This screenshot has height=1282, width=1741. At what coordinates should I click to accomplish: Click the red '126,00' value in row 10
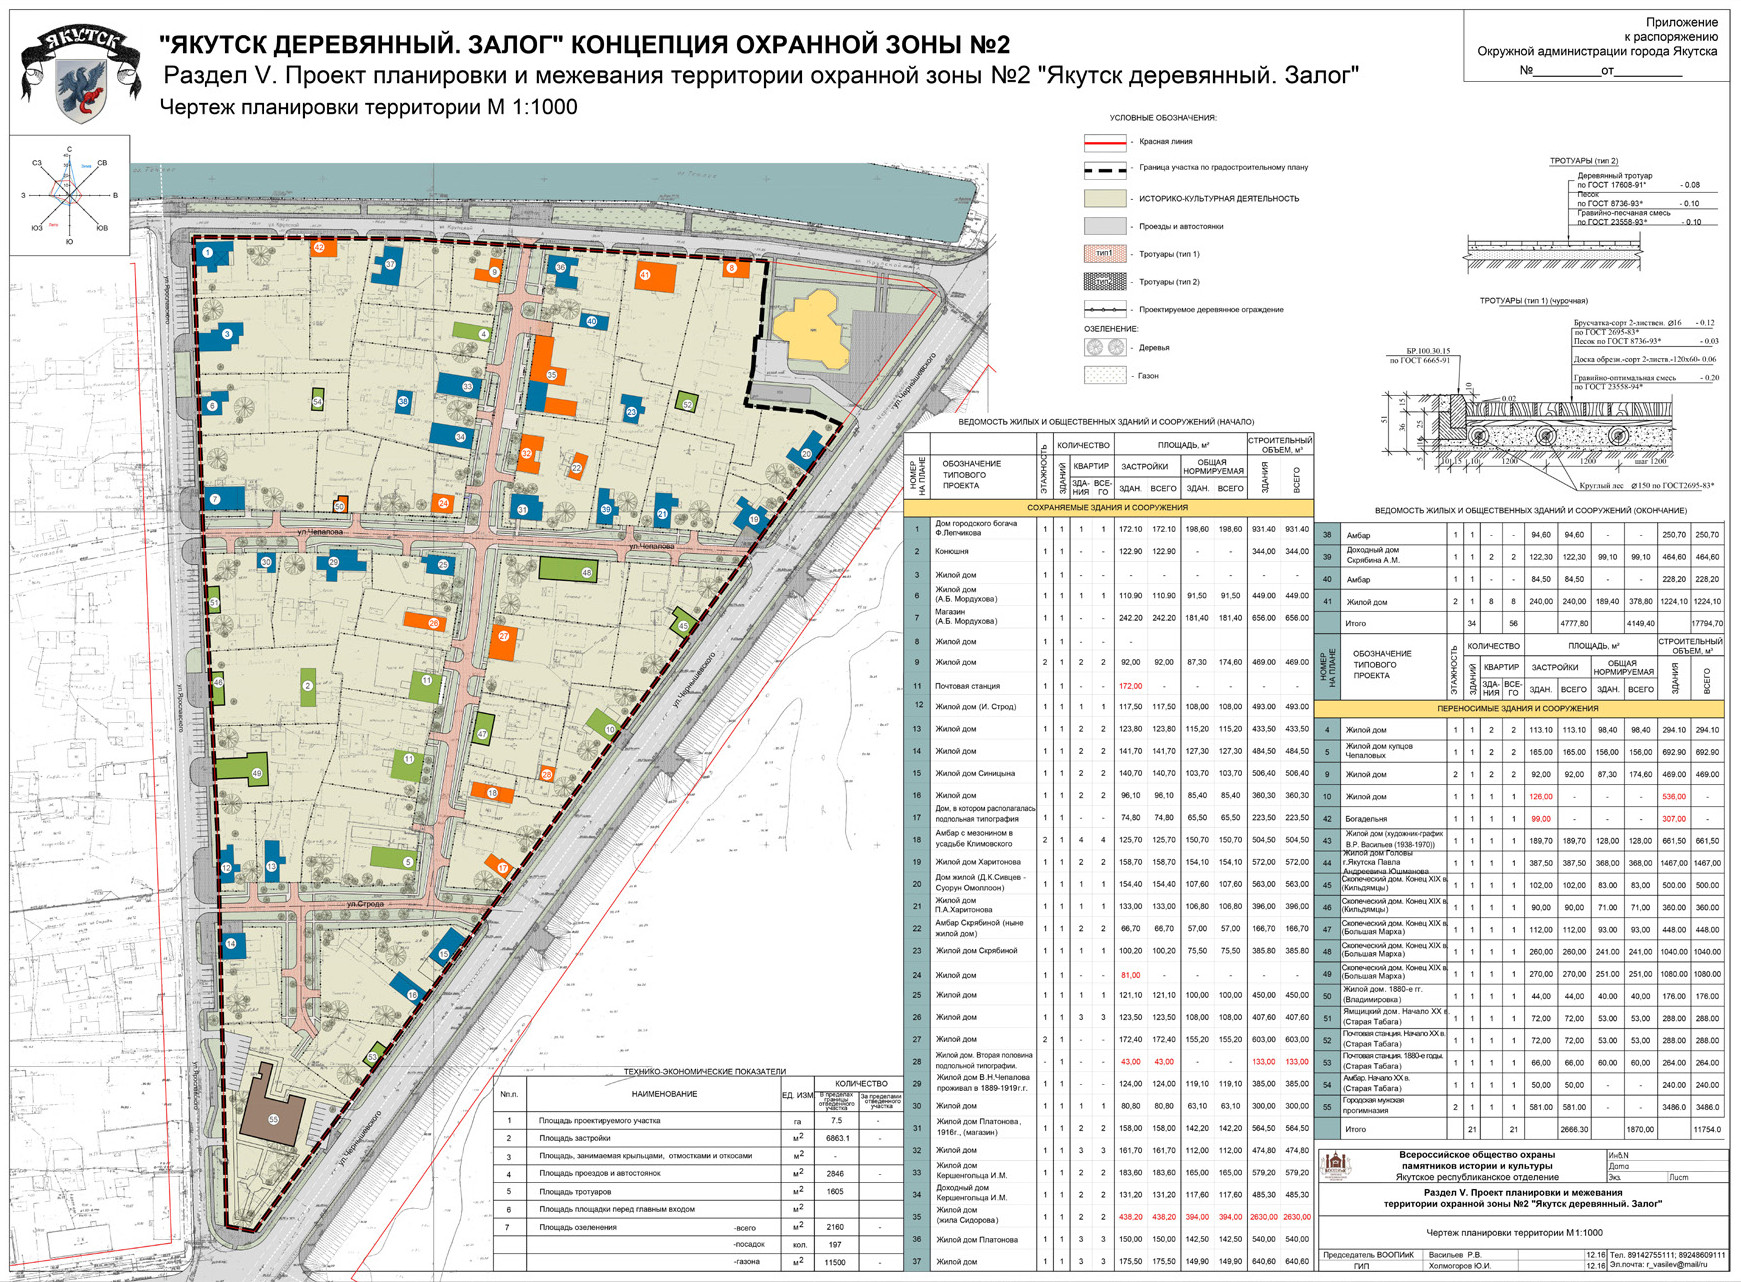[1541, 797]
